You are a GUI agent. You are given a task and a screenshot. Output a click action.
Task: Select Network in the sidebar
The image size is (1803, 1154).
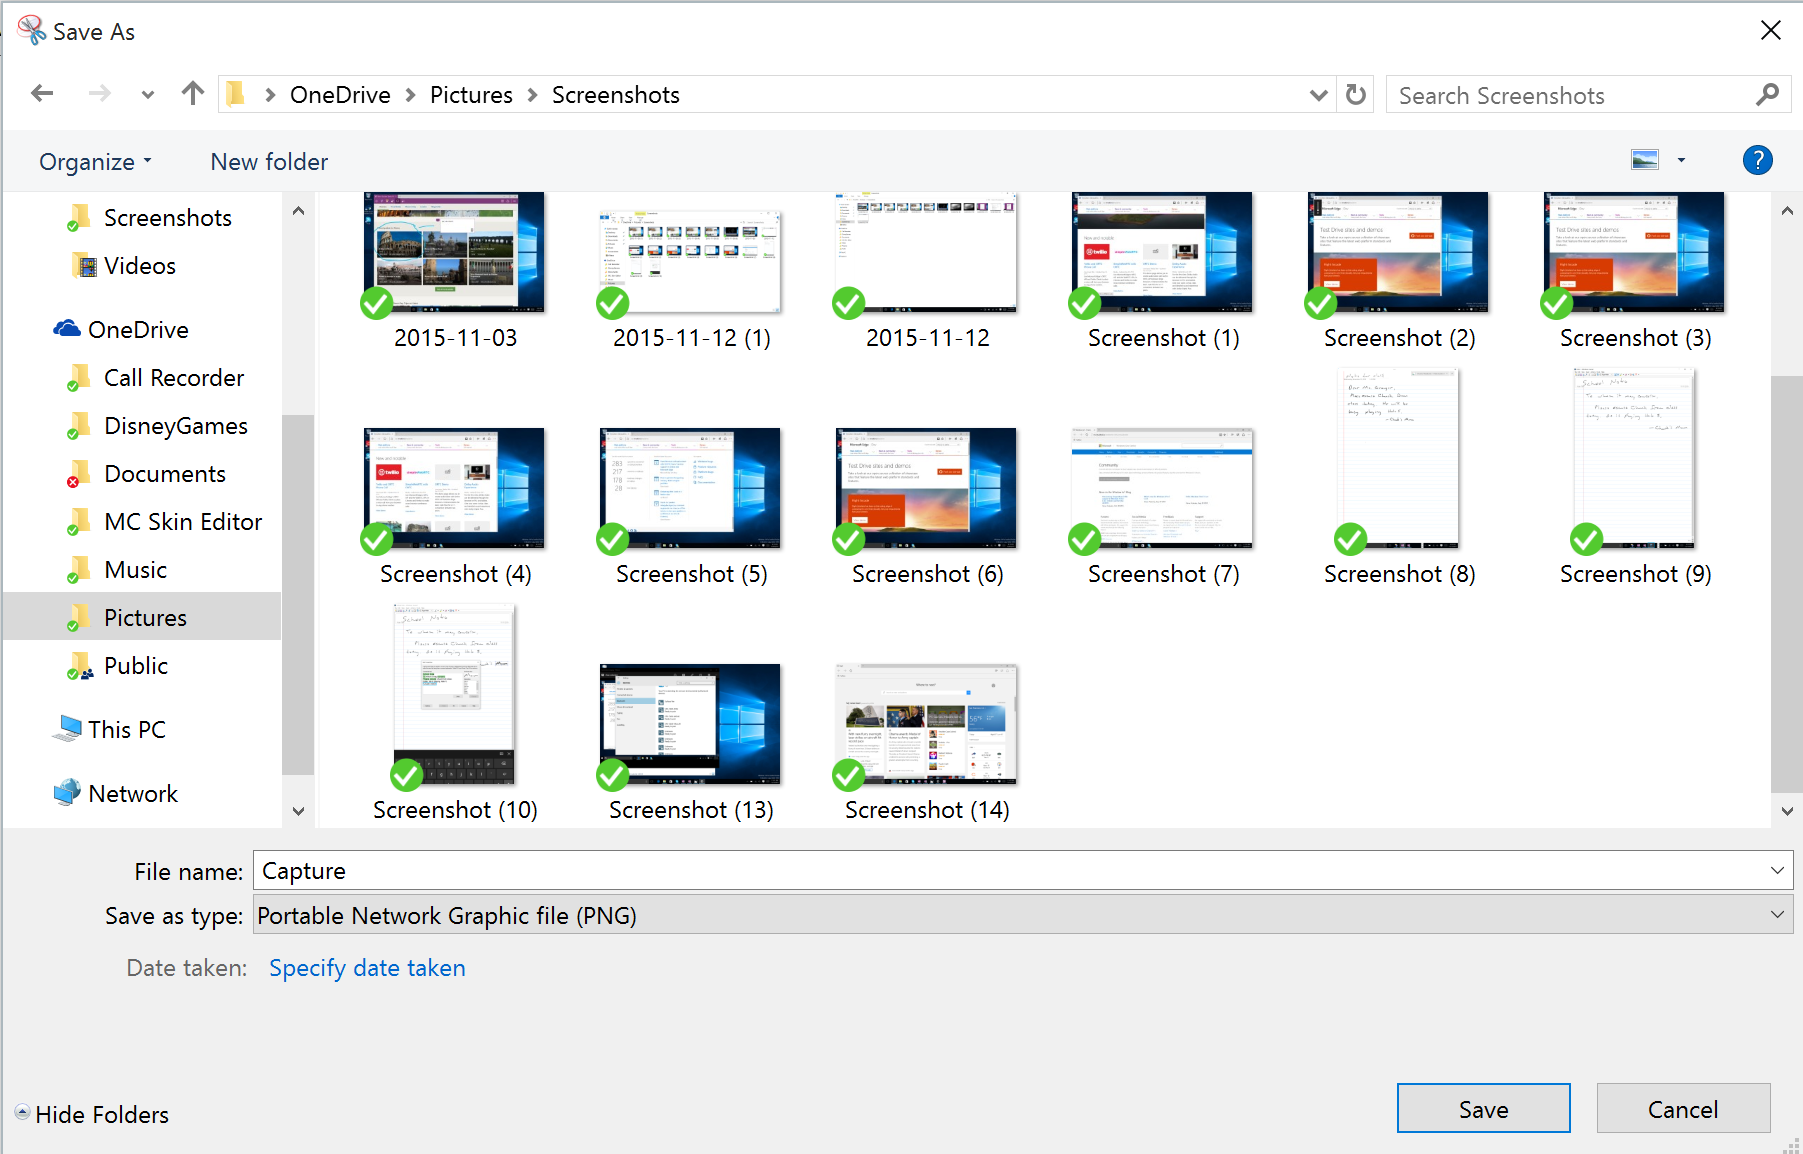(131, 793)
